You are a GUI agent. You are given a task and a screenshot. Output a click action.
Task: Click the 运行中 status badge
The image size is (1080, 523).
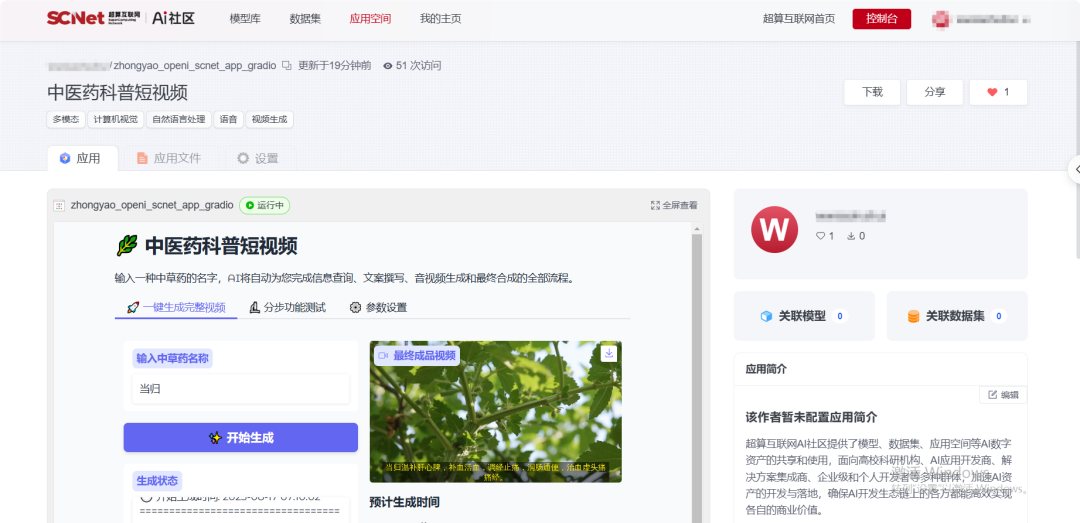coord(264,205)
